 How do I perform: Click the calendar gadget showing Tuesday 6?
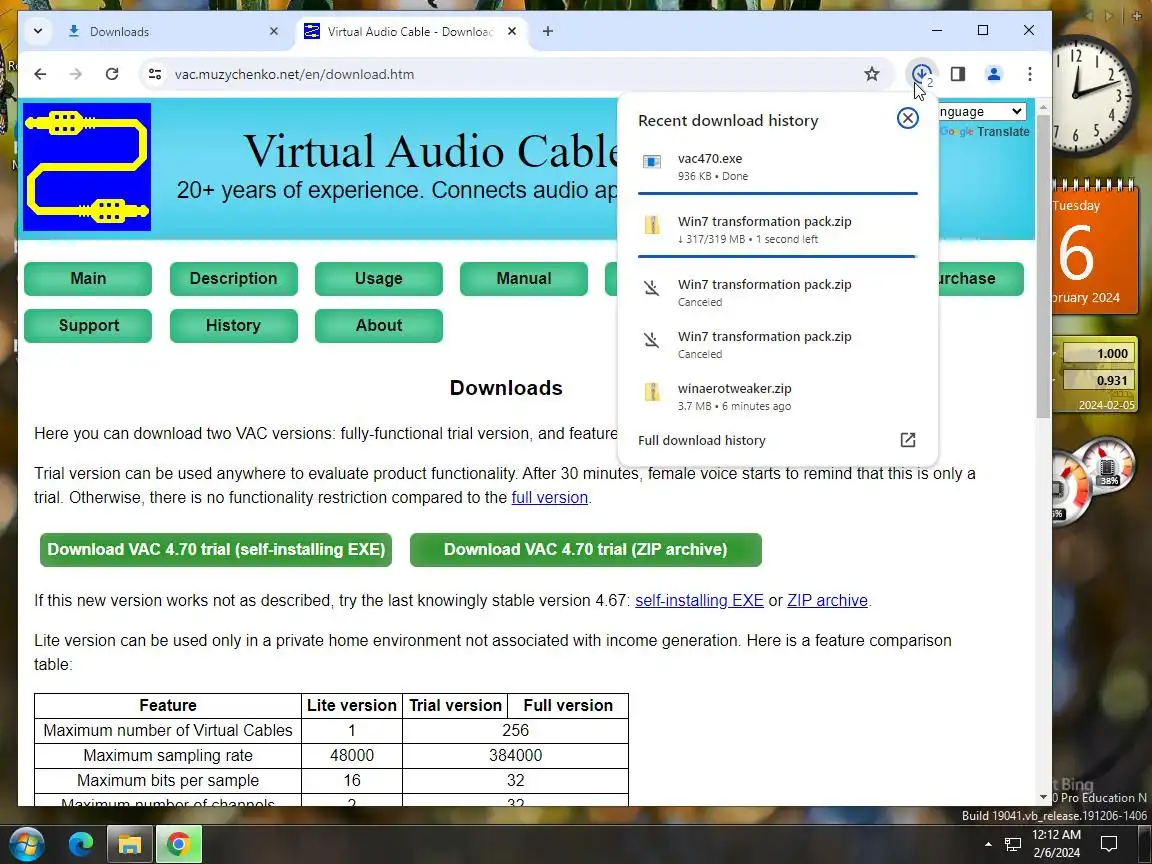[1095, 250]
